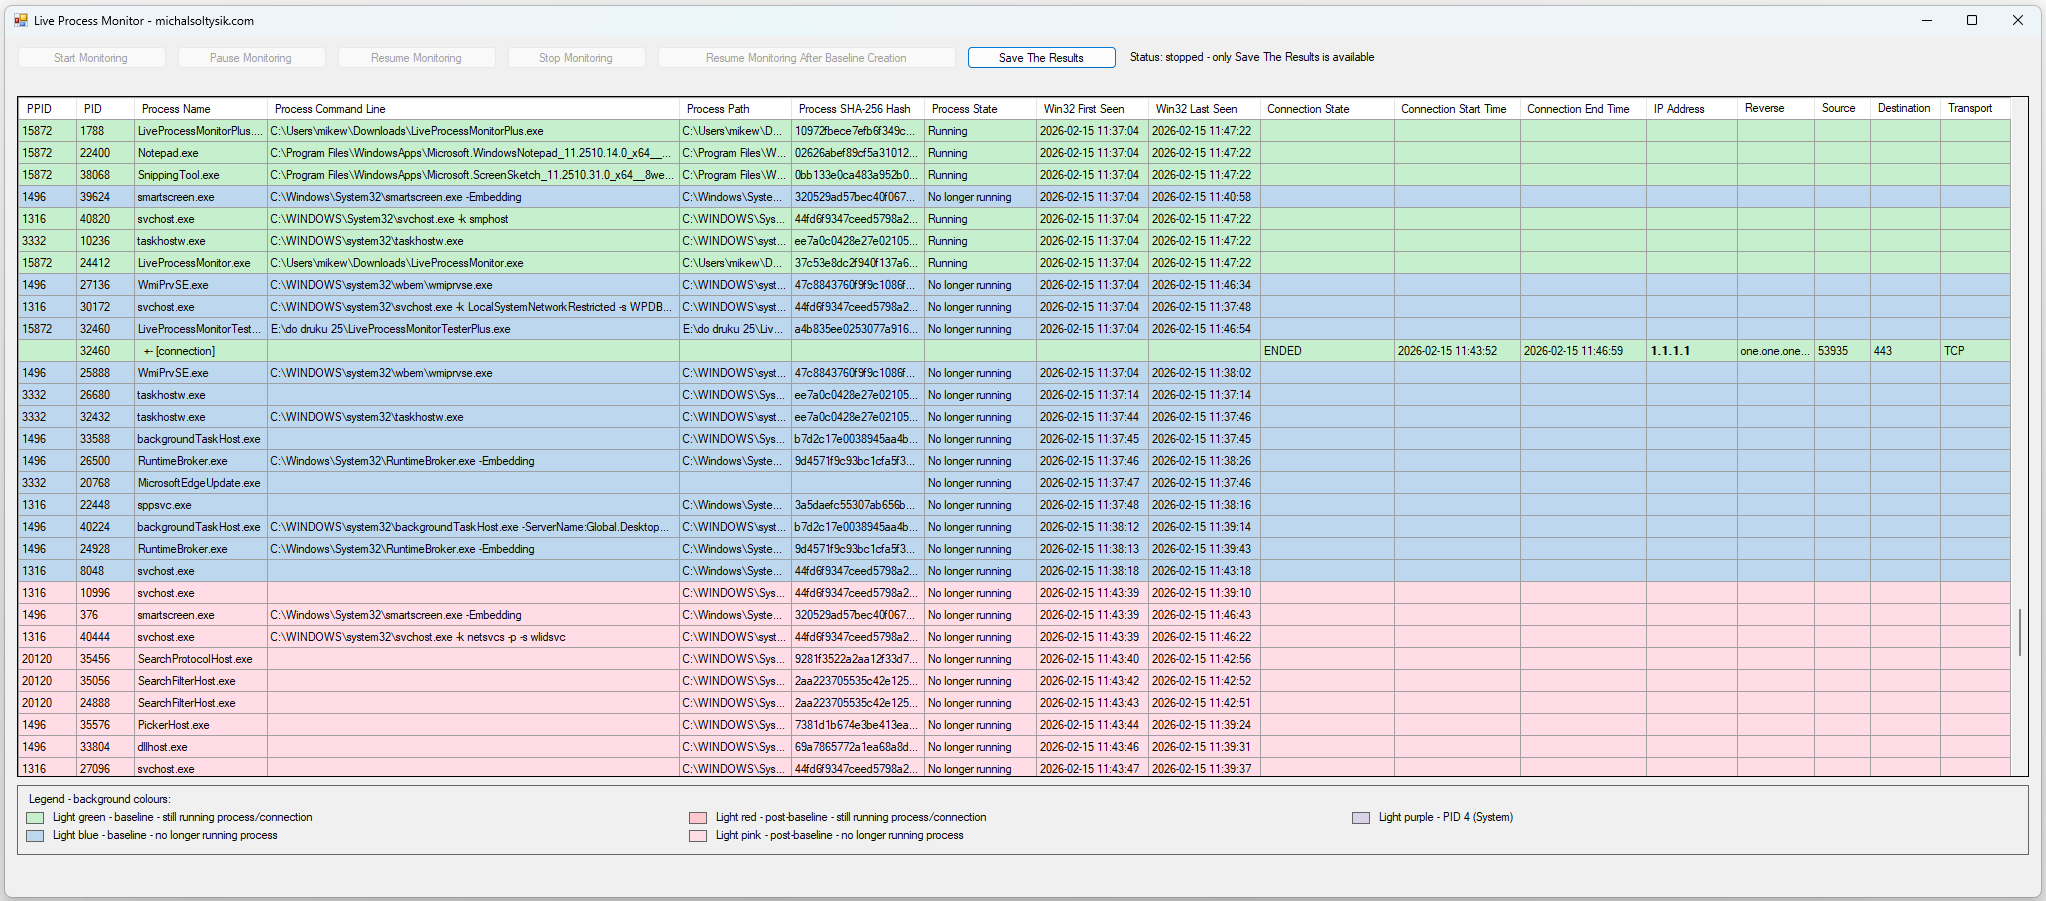Click the vertical scrollbar thumb of table

pos(2019,632)
